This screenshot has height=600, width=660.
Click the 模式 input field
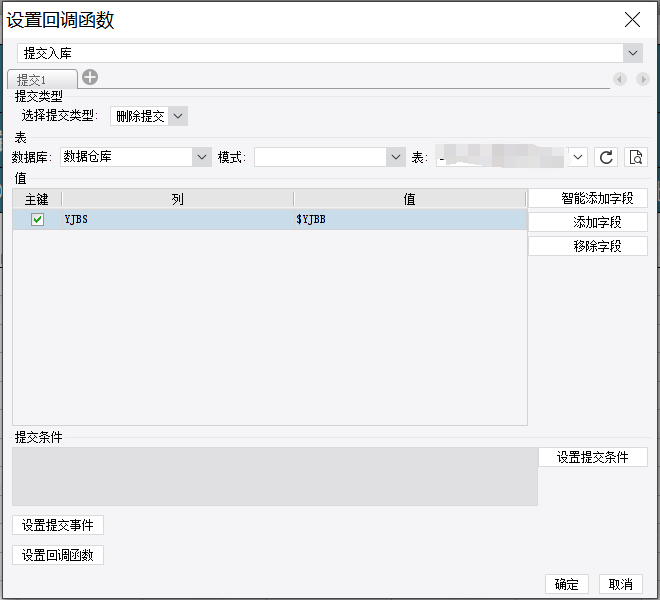(x=320, y=157)
